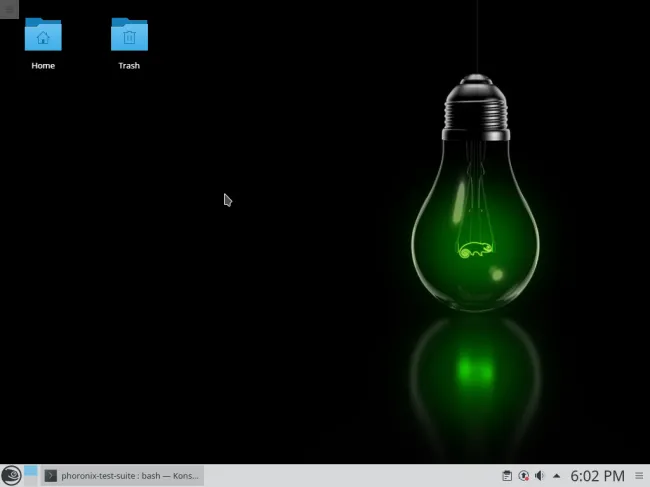Open the desktop toolbox menu in the top-left corner
Viewport: 650px width, 487px height.
click(x=9, y=9)
